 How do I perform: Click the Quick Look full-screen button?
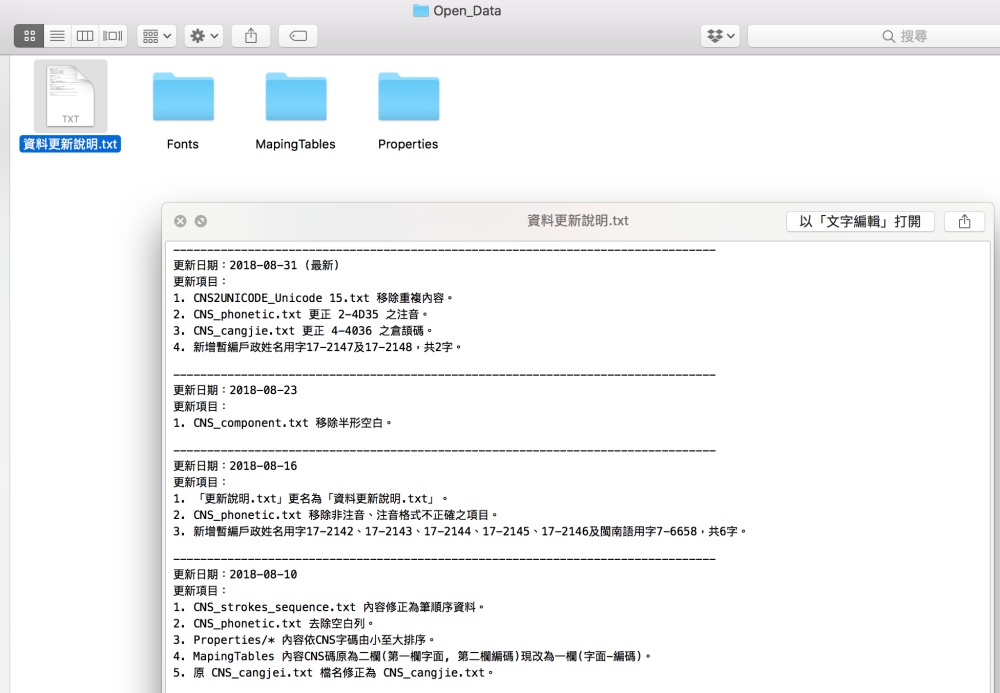[x=201, y=221]
